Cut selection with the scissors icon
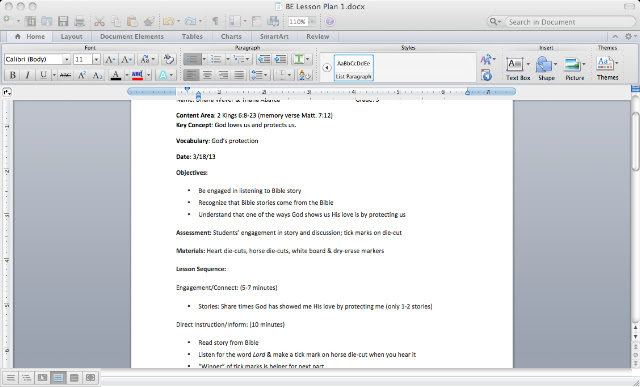 pos(99,21)
